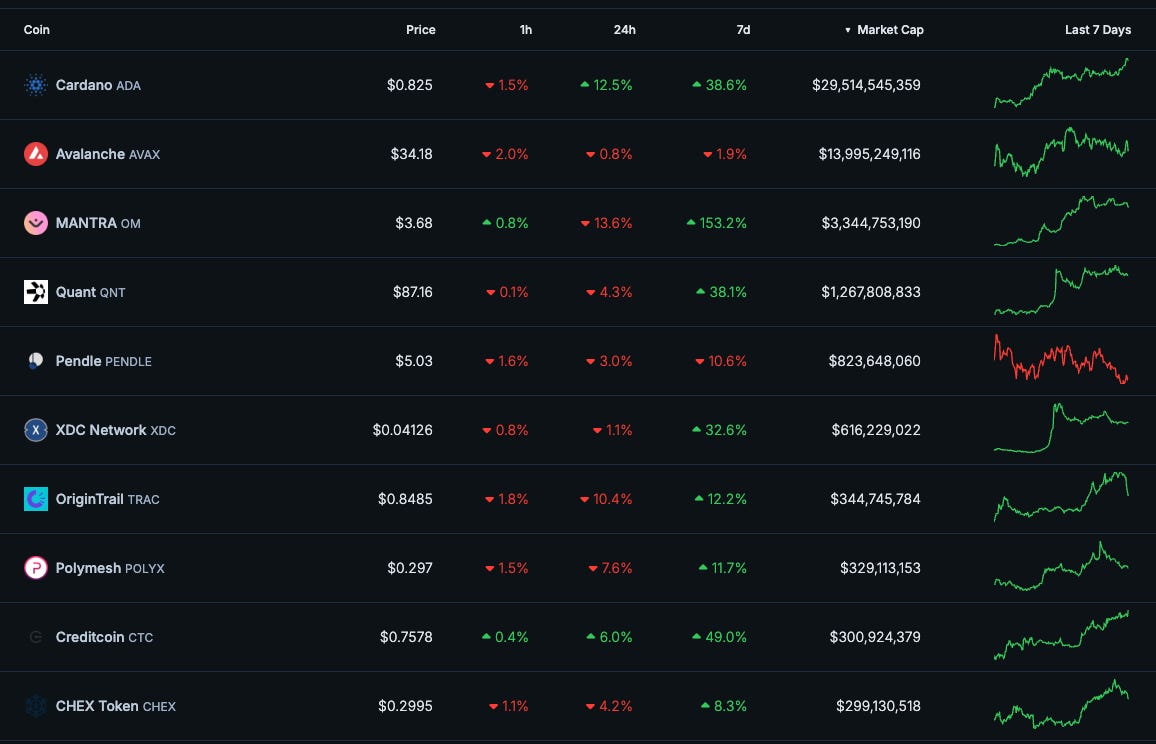Click Cardano market cap $29,514,545,359
The image size is (1156, 744).
(866, 85)
